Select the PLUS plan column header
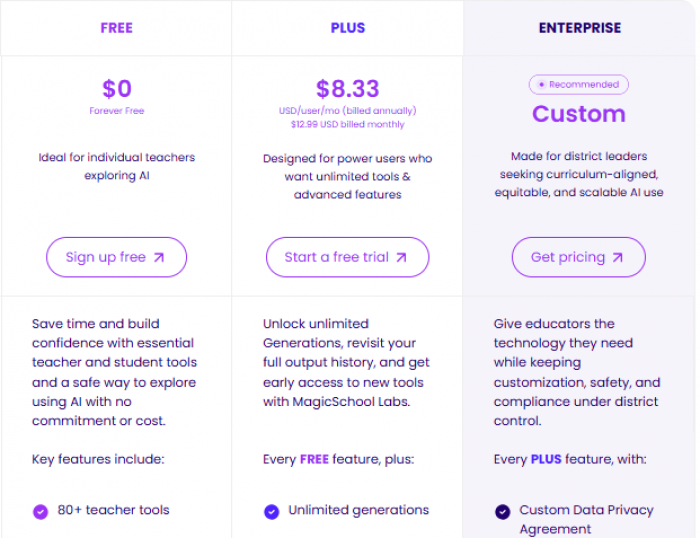Image resolution: width=700 pixels, height=538 pixels. (x=348, y=28)
